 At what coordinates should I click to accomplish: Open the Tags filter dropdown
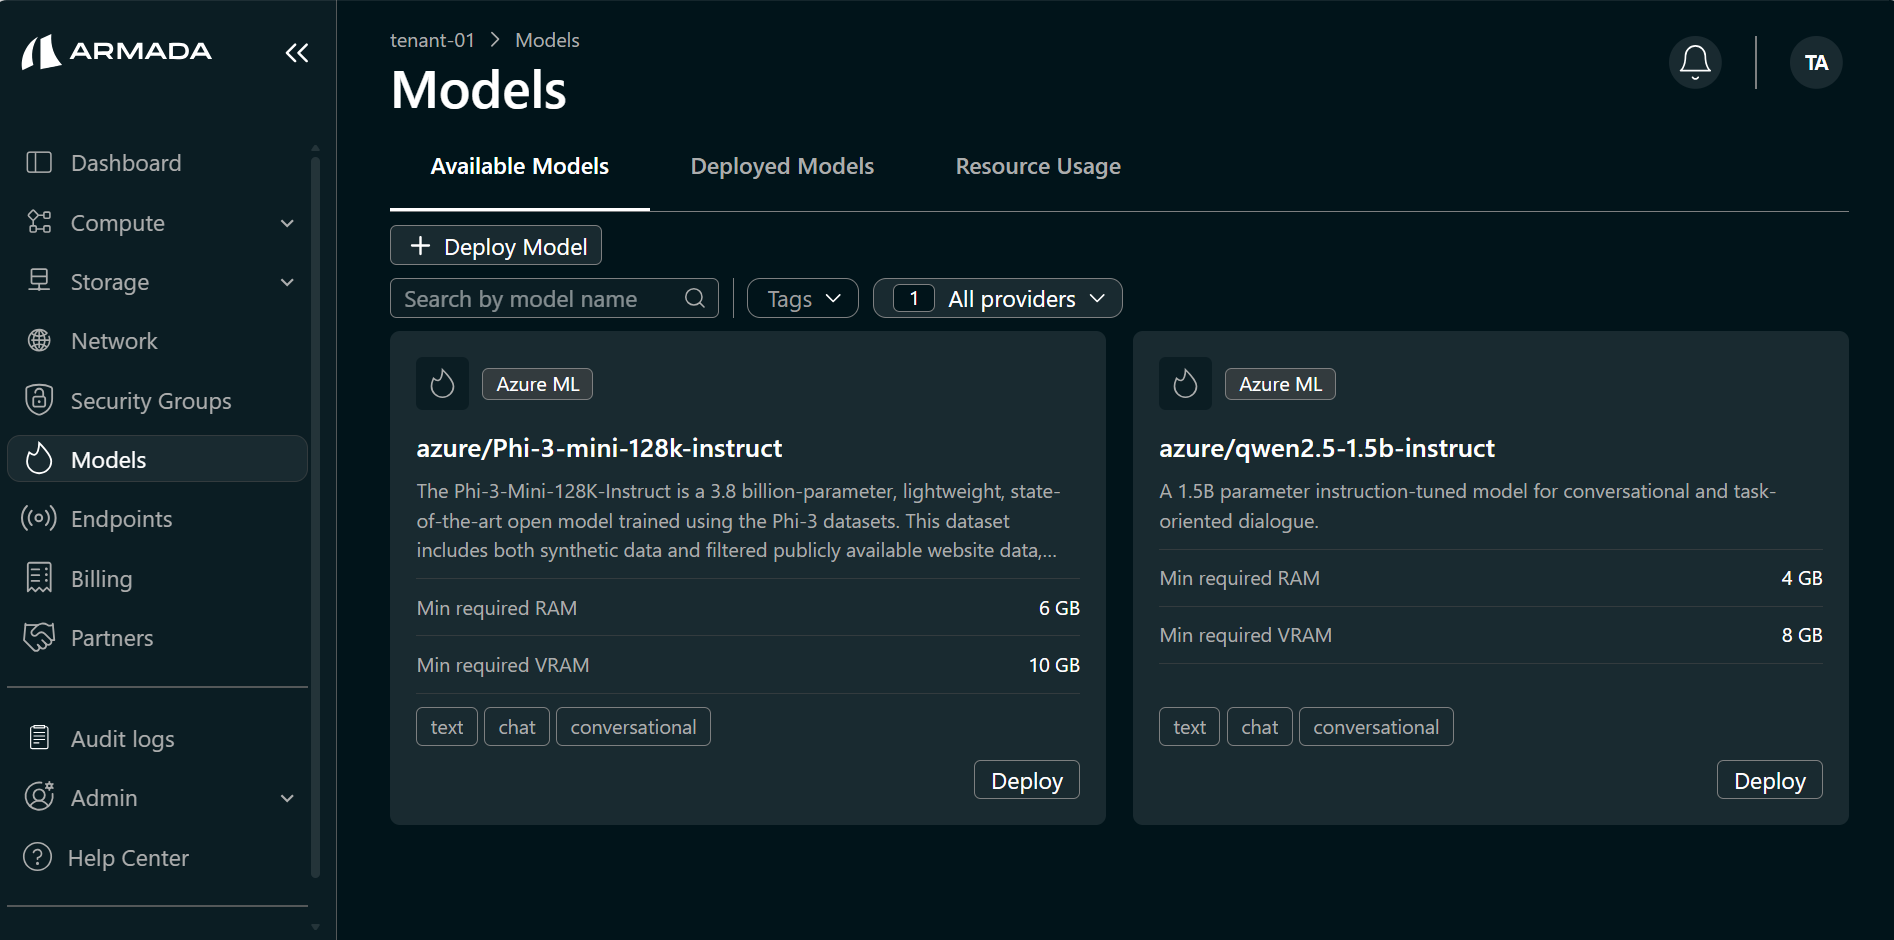coord(803,298)
